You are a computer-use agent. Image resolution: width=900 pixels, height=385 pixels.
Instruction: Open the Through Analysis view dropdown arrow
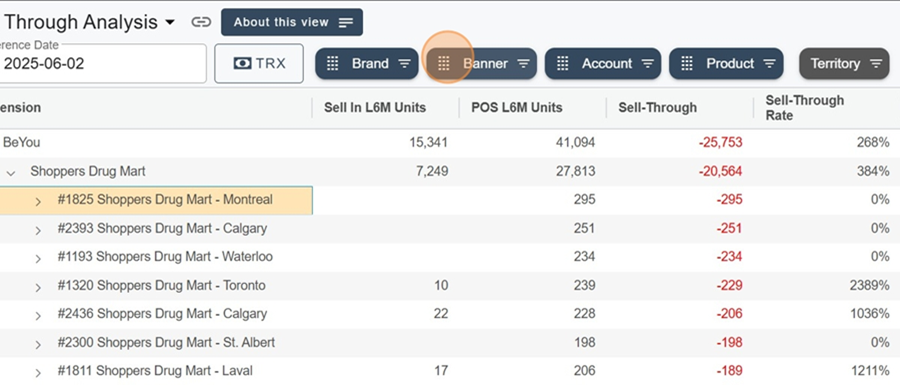tap(169, 23)
